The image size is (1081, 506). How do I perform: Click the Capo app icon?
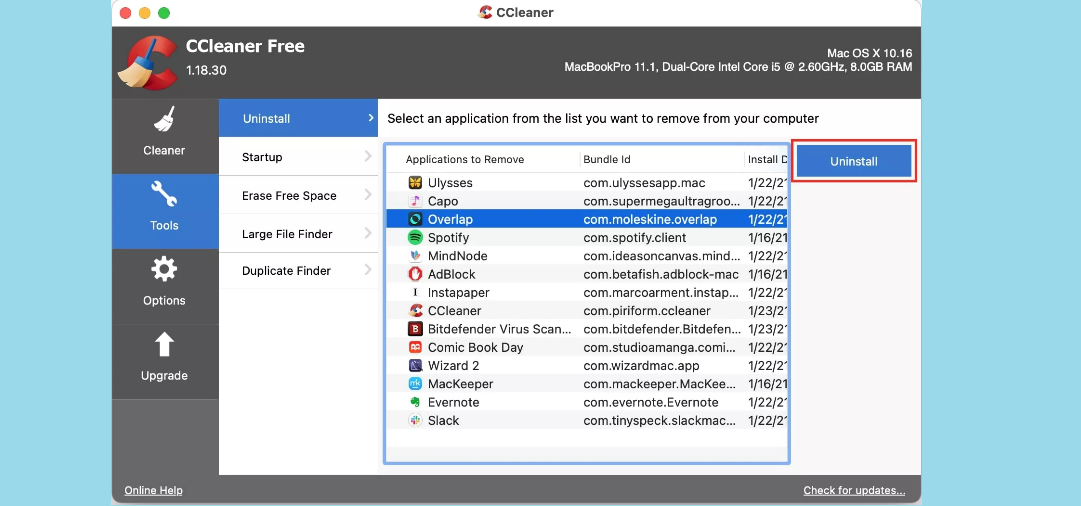point(415,201)
